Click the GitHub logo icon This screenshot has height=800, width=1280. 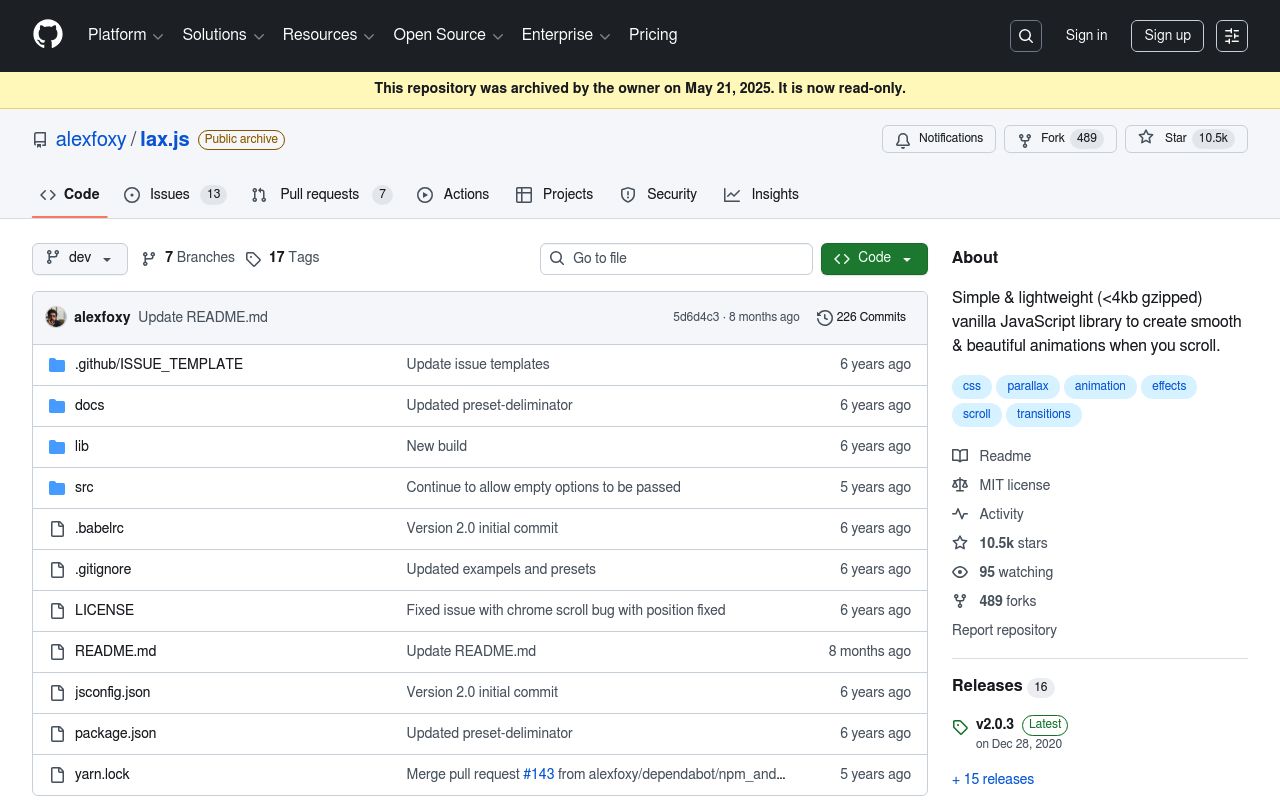[x=48, y=35]
